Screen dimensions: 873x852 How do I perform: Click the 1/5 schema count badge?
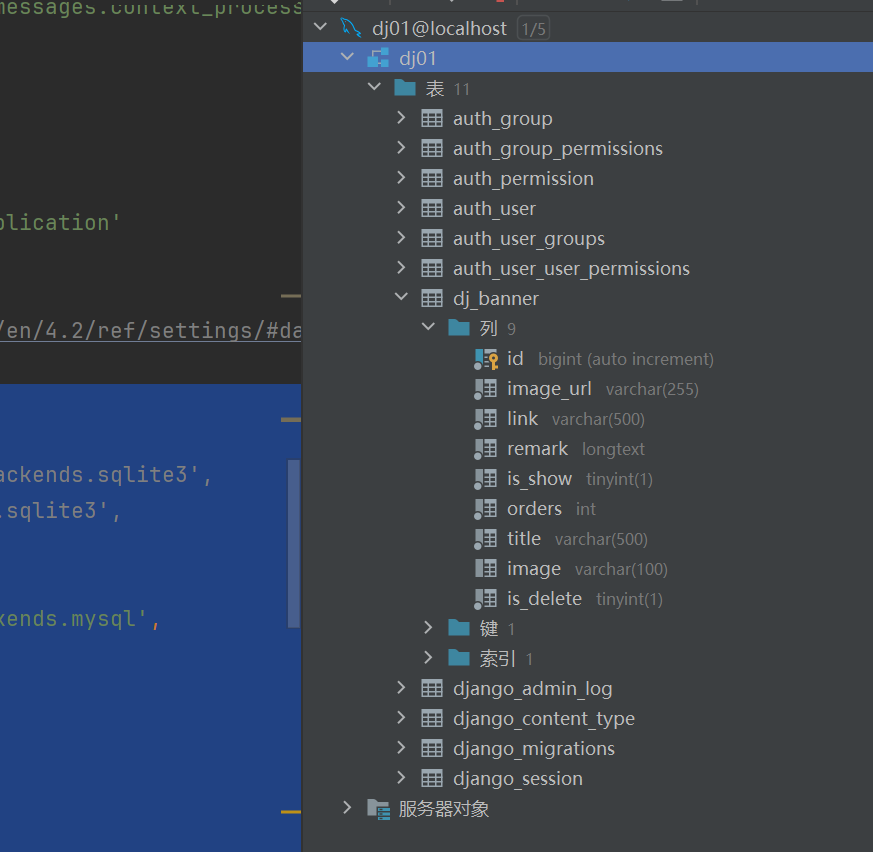coord(533,29)
